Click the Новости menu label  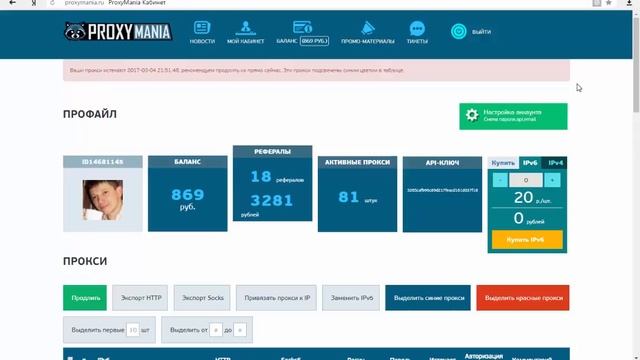click(x=202, y=41)
